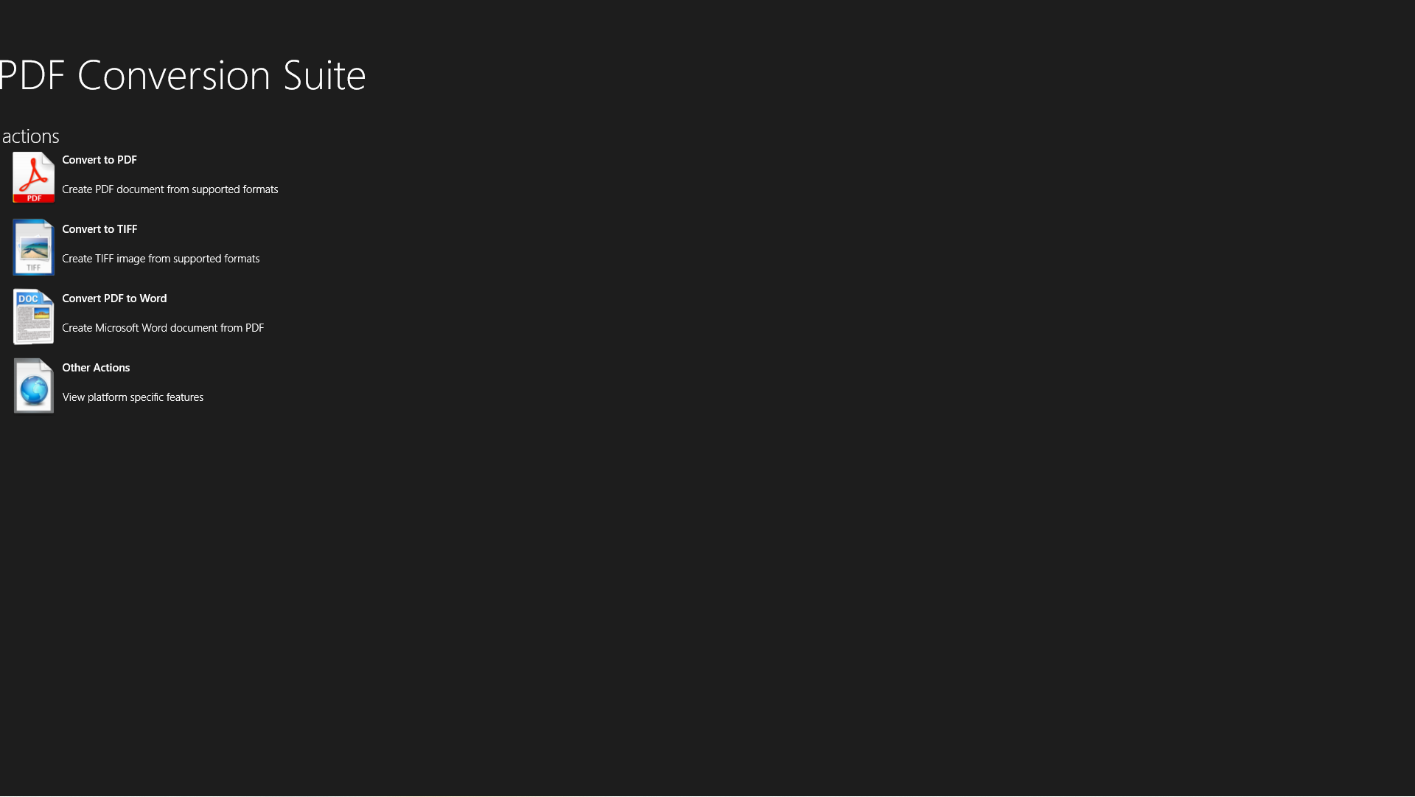
Task: Click the blue DOC badge on Word icon
Action: (x=29, y=298)
